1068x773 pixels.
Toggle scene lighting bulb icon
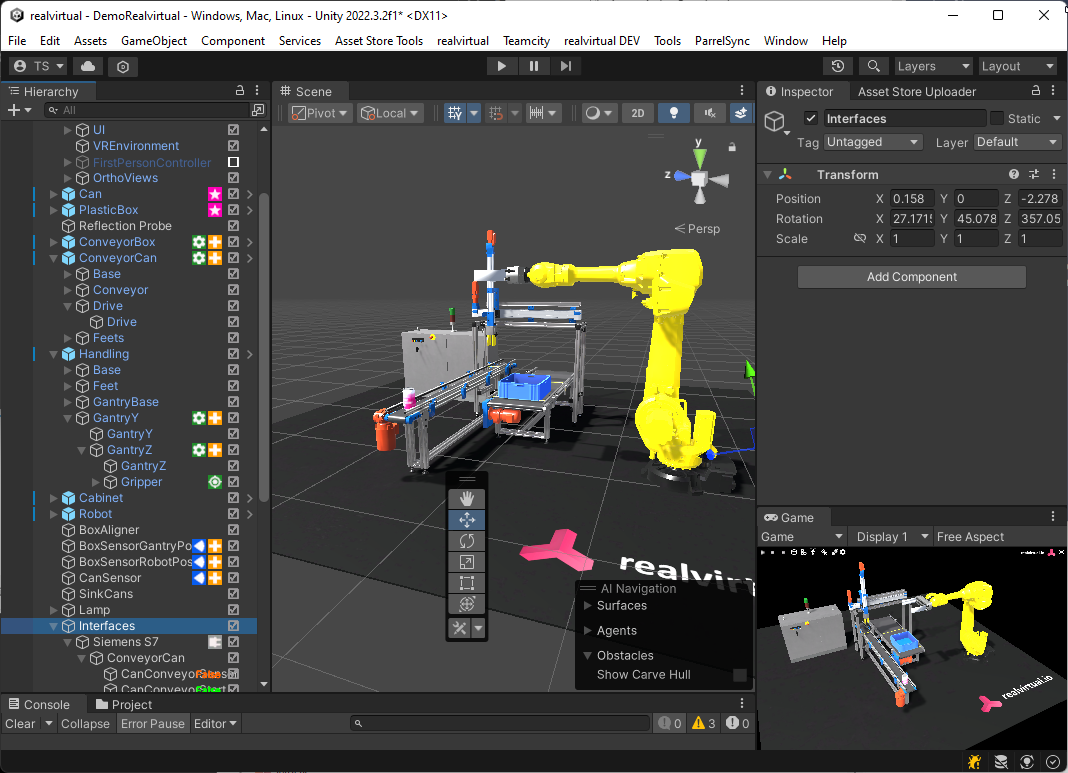point(674,113)
